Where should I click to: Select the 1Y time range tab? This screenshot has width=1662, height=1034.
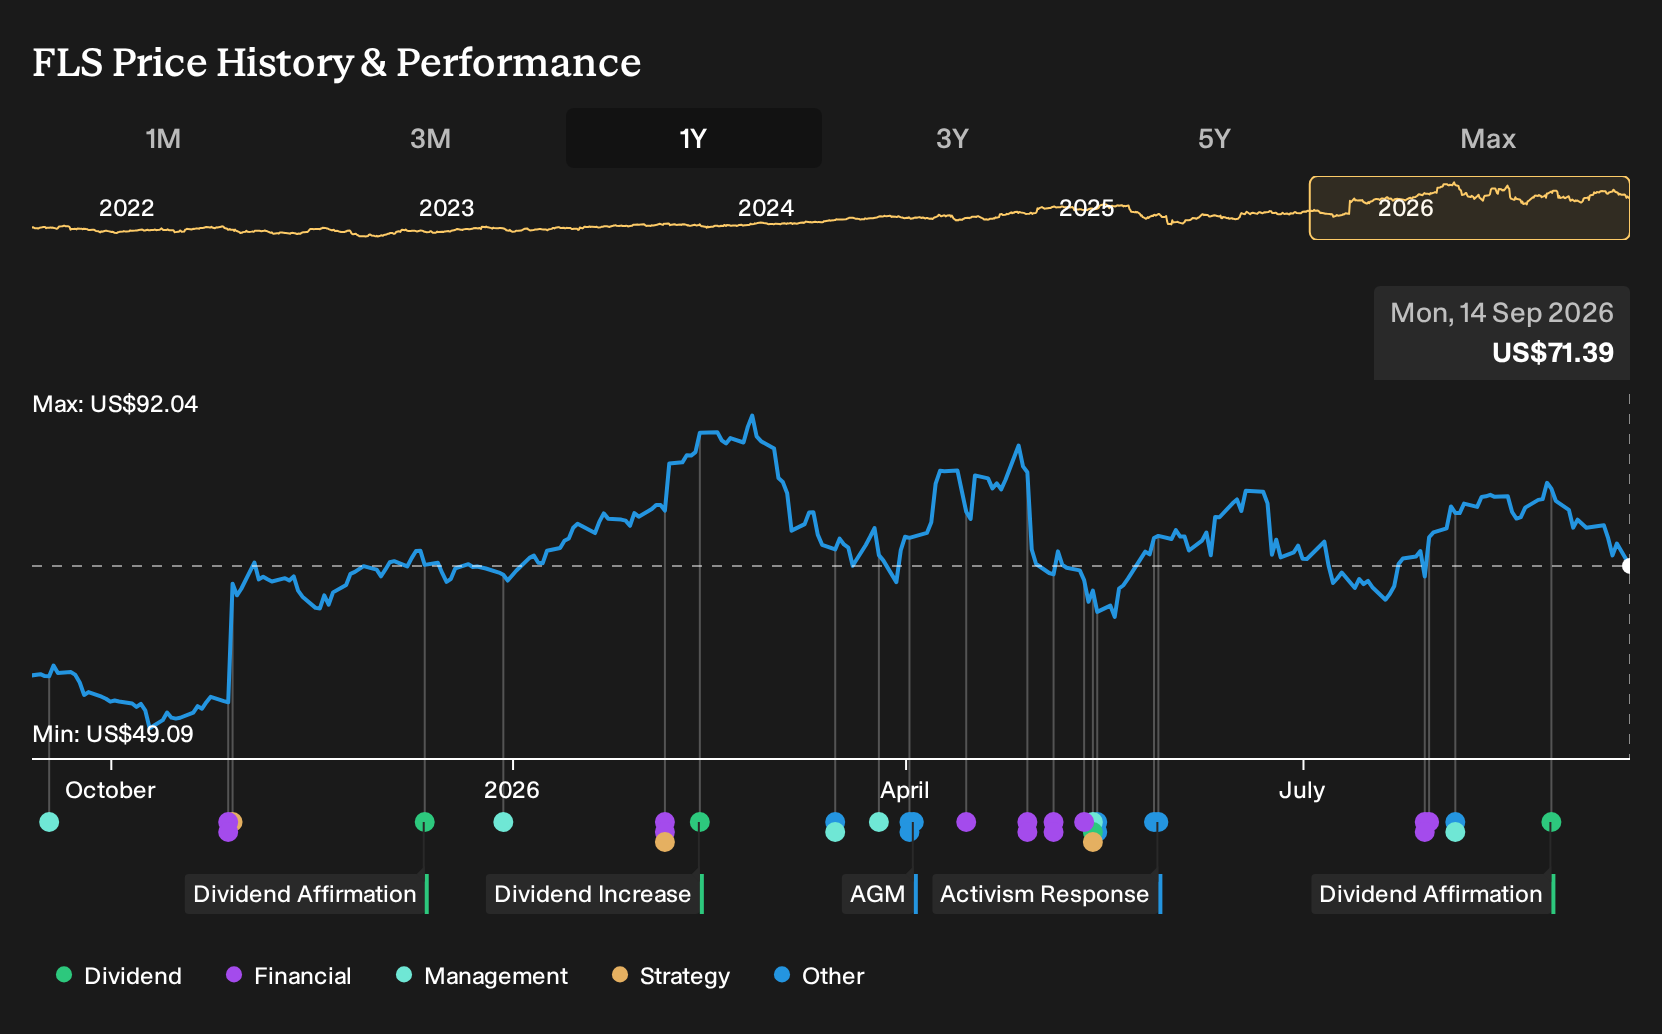[694, 139]
